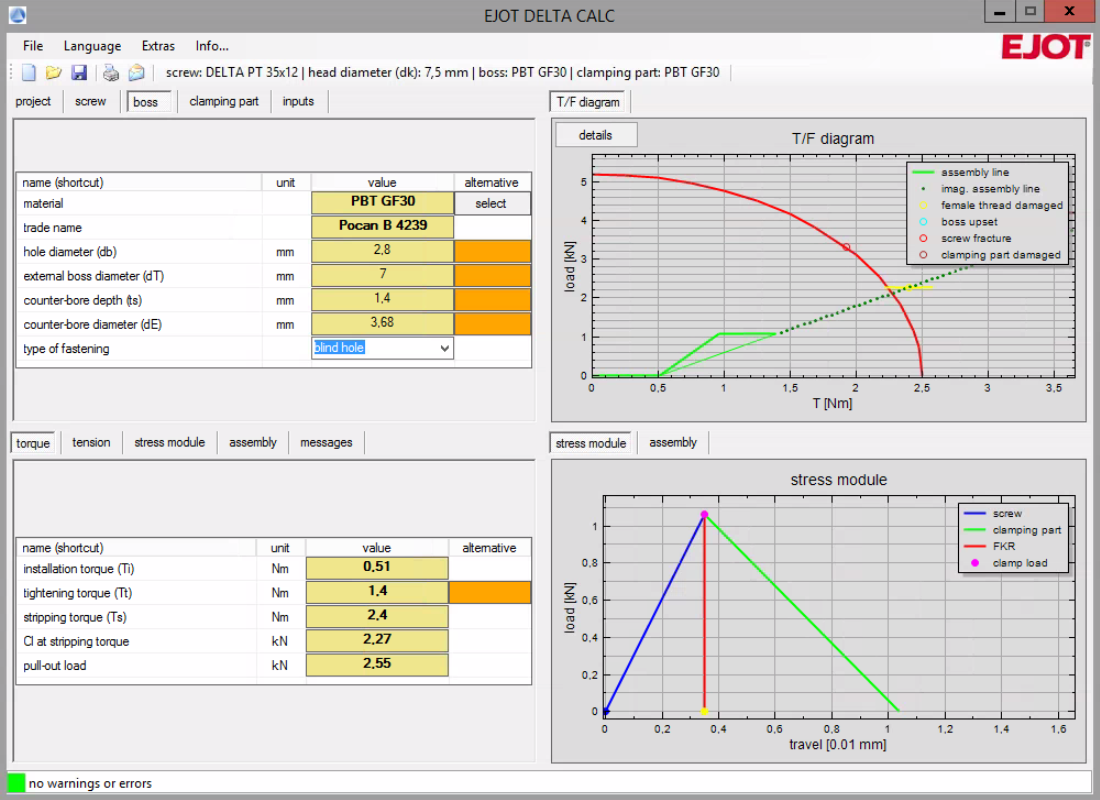Open the File menu
This screenshot has height=800, width=1100.
click(x=32, y=46)
